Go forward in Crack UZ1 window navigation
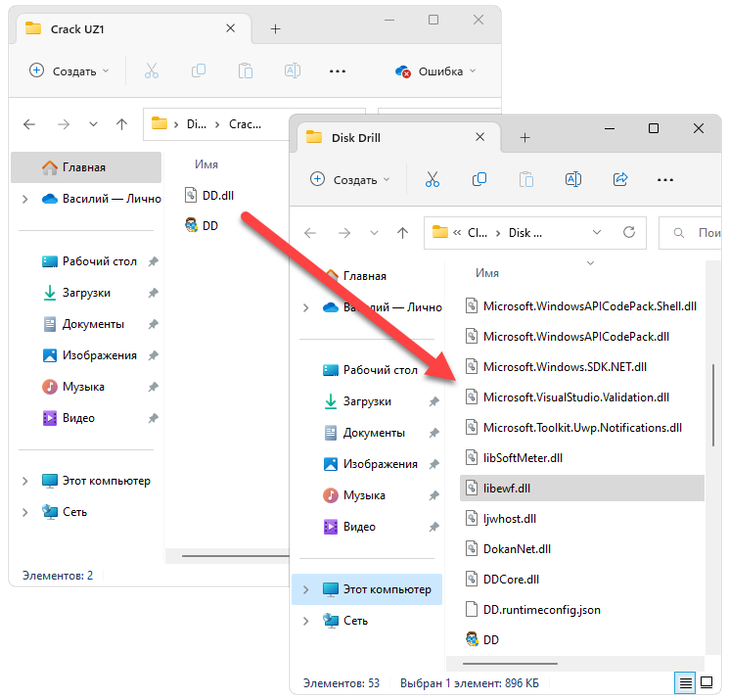The height and width of the screenshot is (700, 729). pyautogui.click(x=64, y=125)
